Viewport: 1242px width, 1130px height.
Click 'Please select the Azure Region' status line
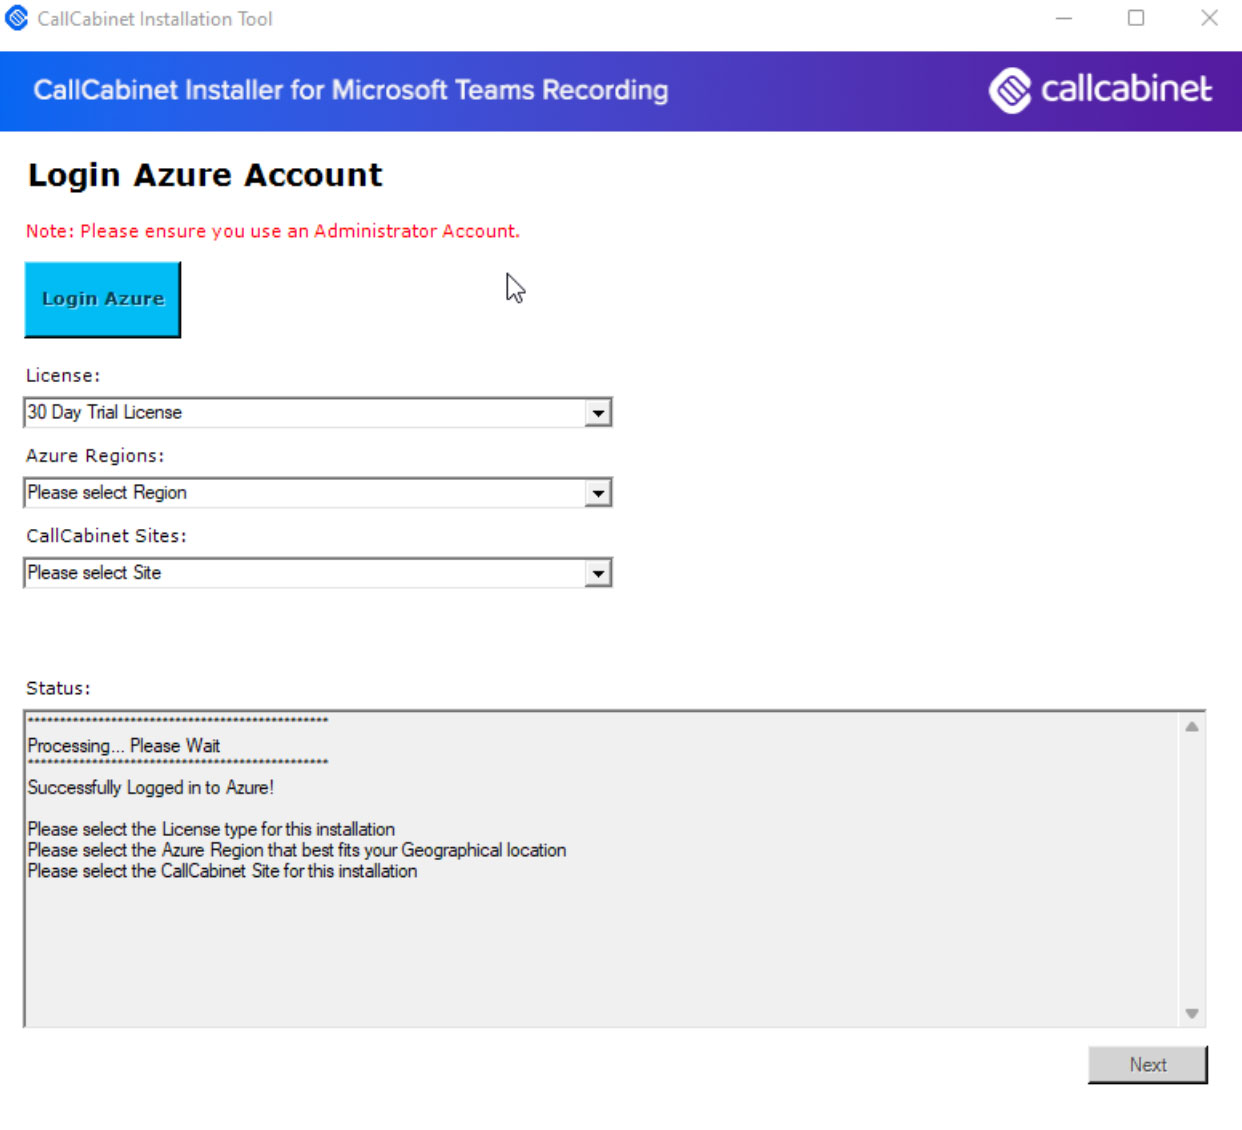[x=297, y=850]
